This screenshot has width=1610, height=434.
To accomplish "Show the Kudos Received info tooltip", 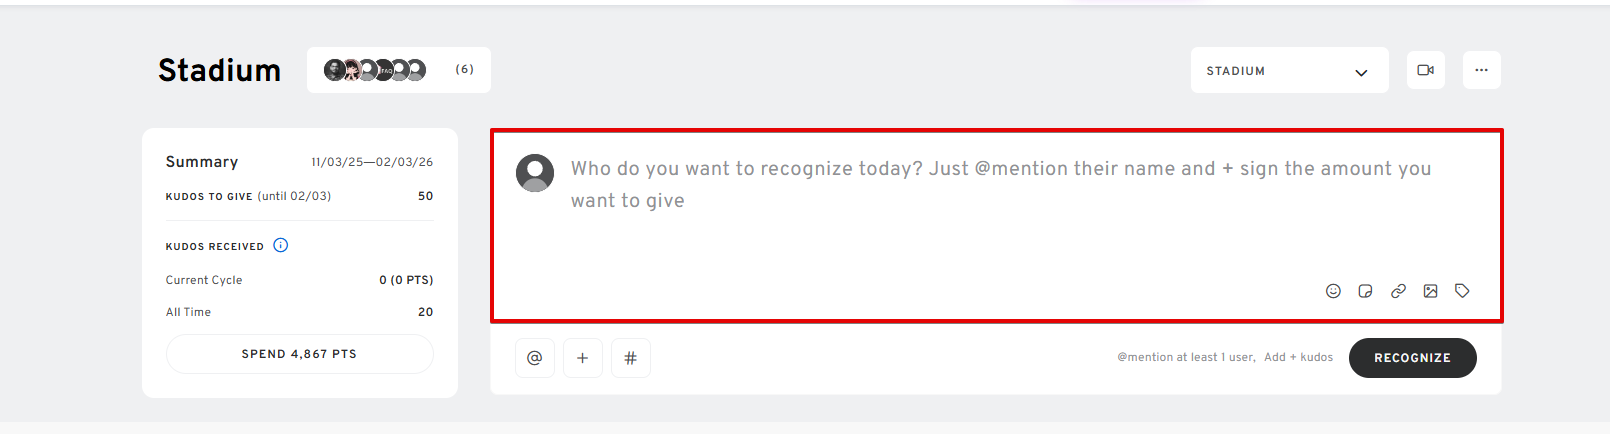I will [281, 245].
